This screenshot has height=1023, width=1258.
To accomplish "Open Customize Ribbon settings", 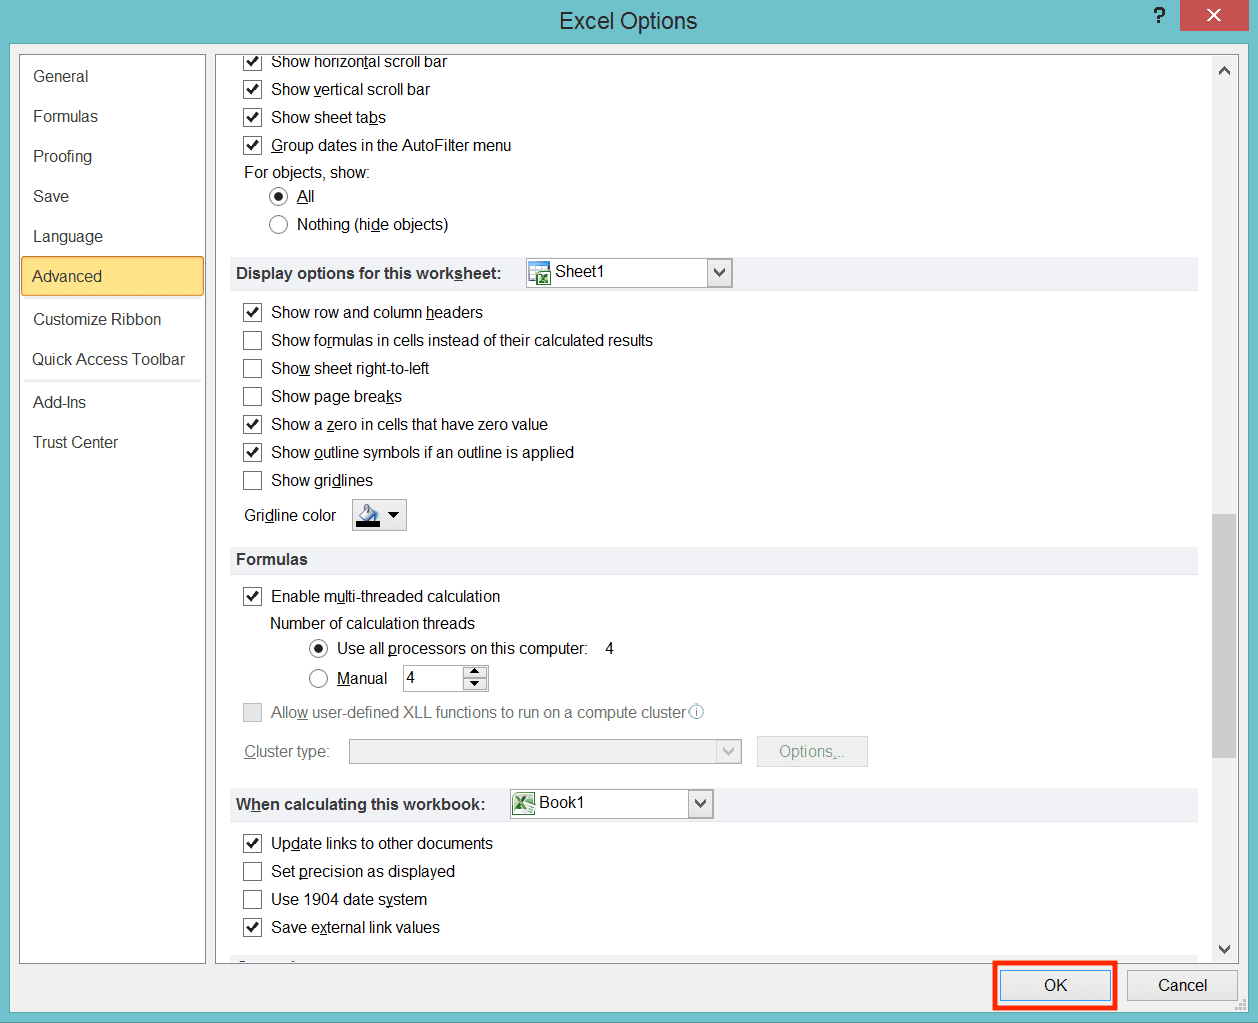I will [112, 319].
